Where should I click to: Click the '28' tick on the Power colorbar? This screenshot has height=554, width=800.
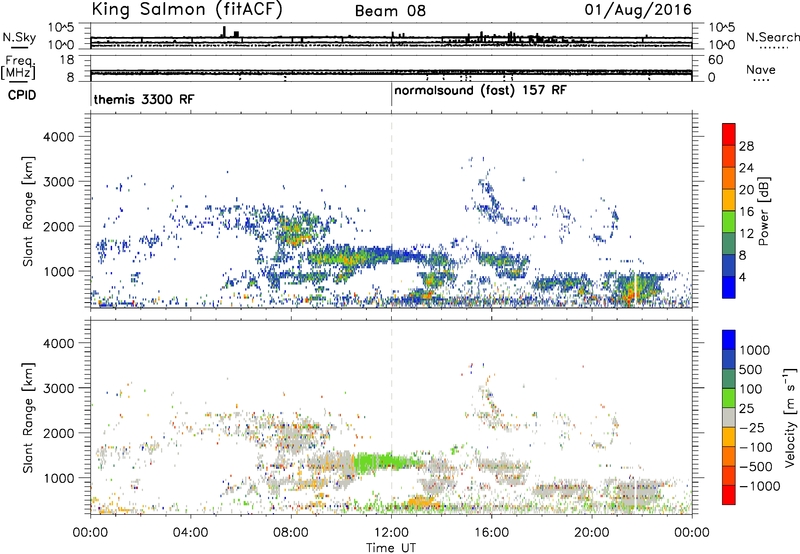pos(746,146)
